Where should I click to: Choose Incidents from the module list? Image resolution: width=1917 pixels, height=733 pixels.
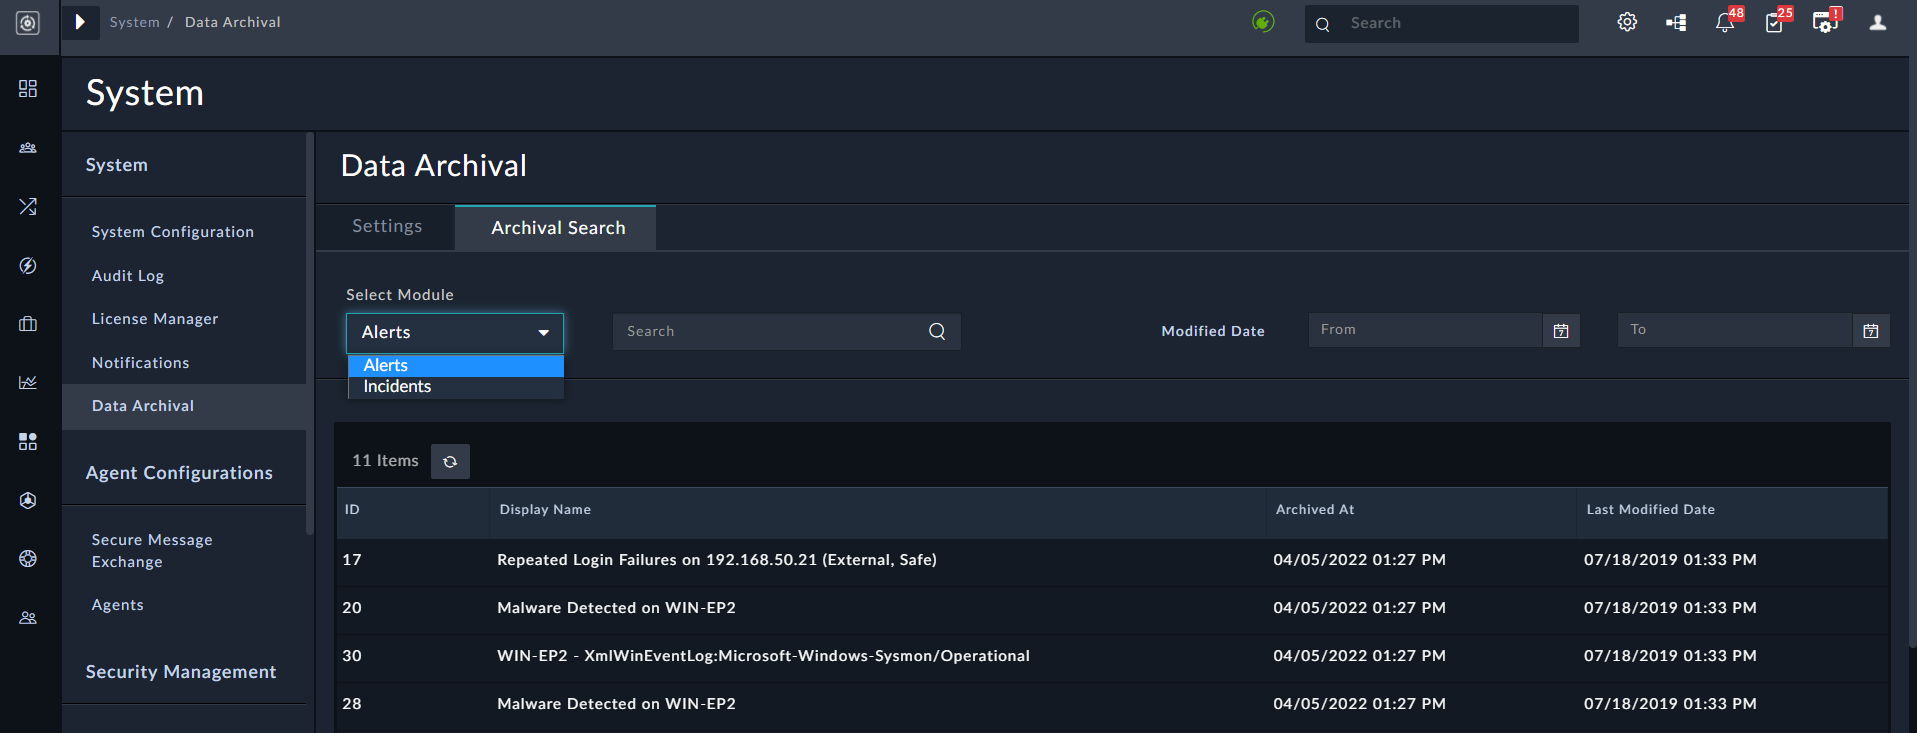[398, 387]
